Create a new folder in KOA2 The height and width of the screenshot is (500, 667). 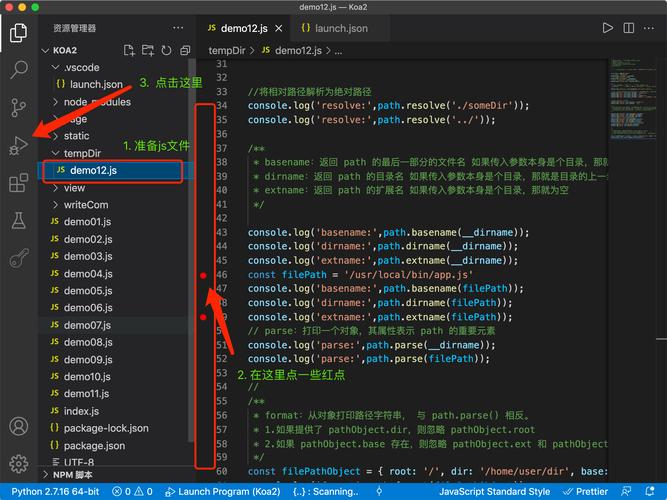coord(148,50)
